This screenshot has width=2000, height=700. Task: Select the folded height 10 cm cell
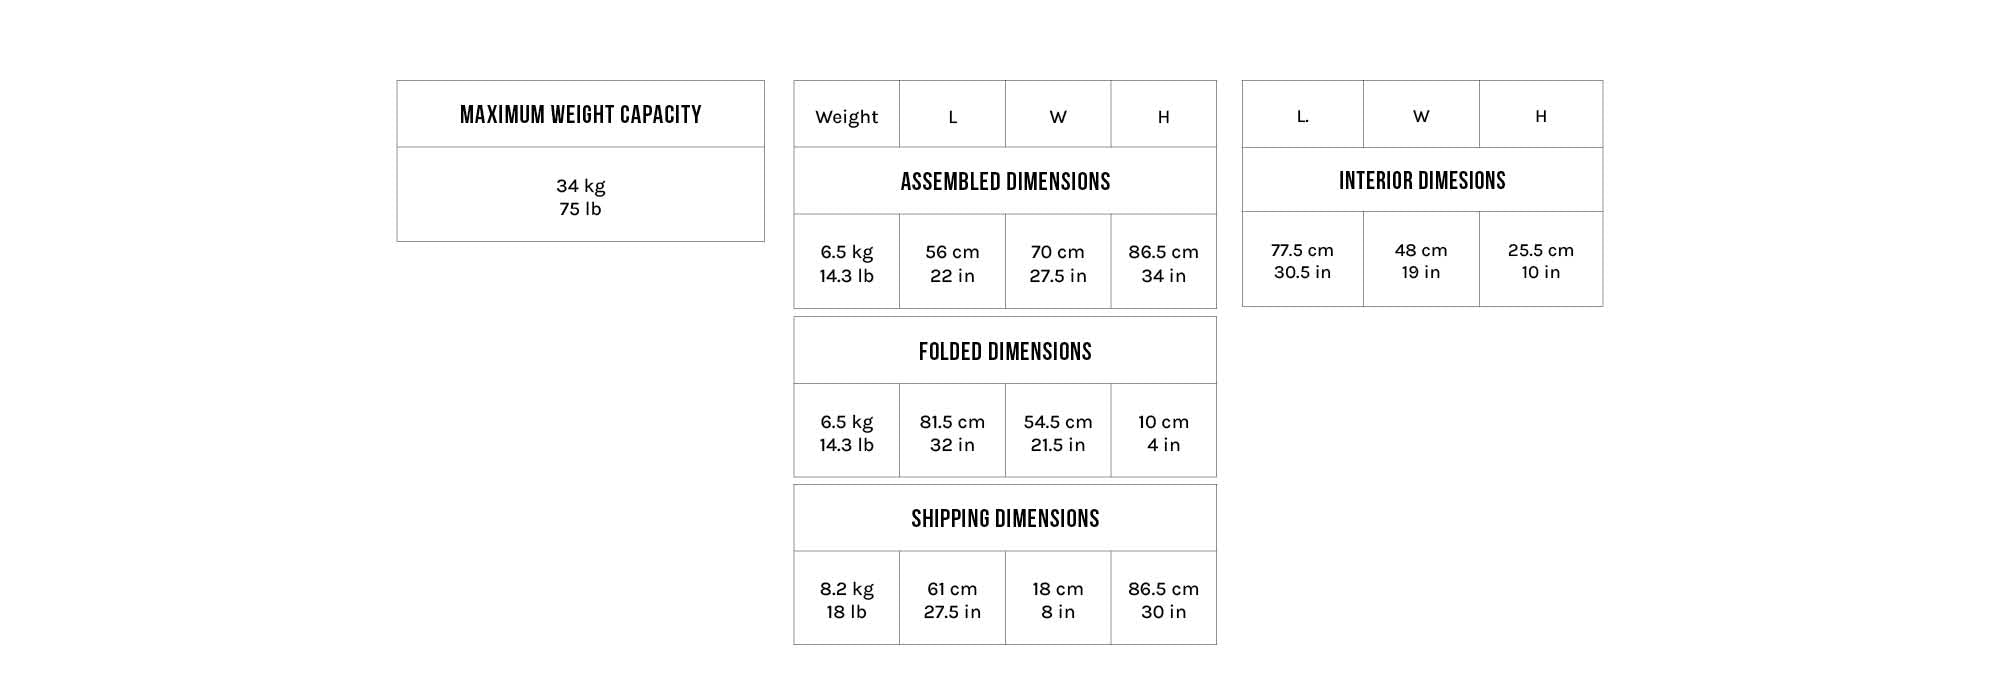coord(1163,433)
